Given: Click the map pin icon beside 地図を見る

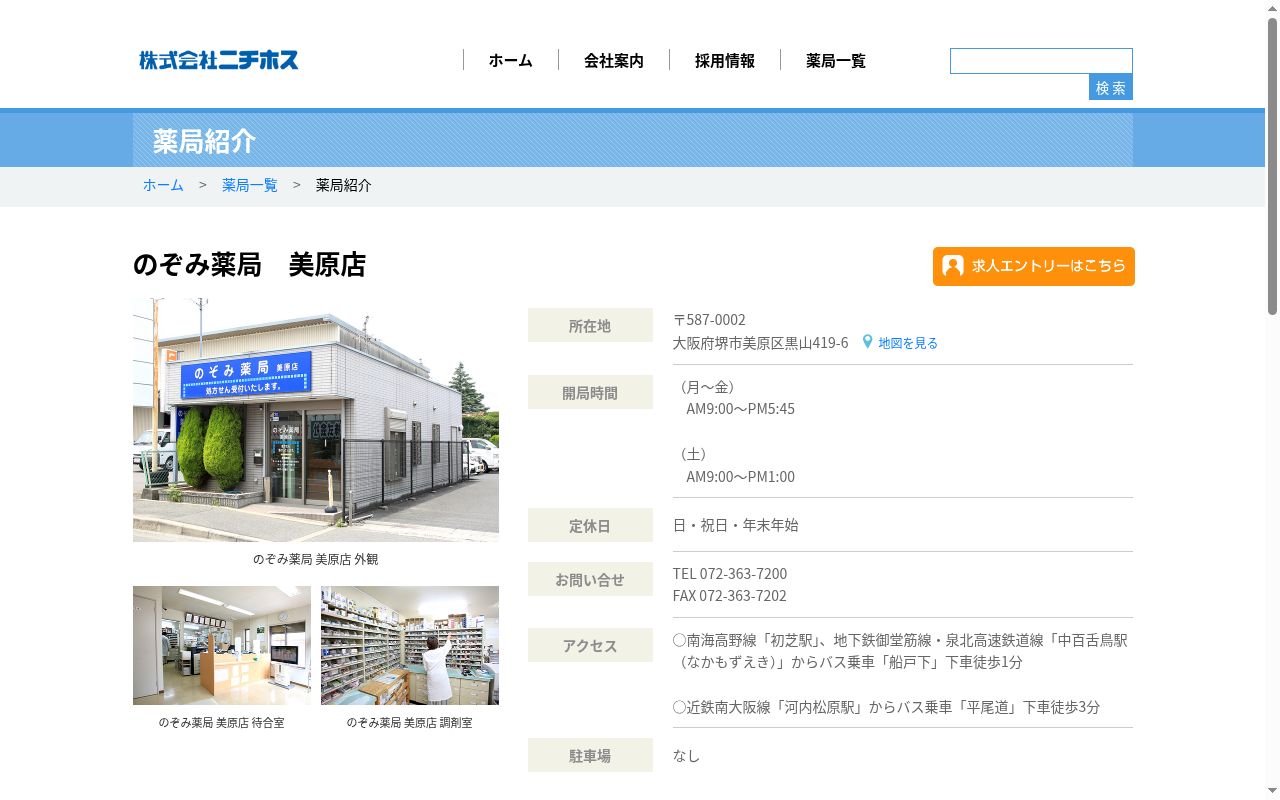Looking at the screenshot, I should 867,342.
